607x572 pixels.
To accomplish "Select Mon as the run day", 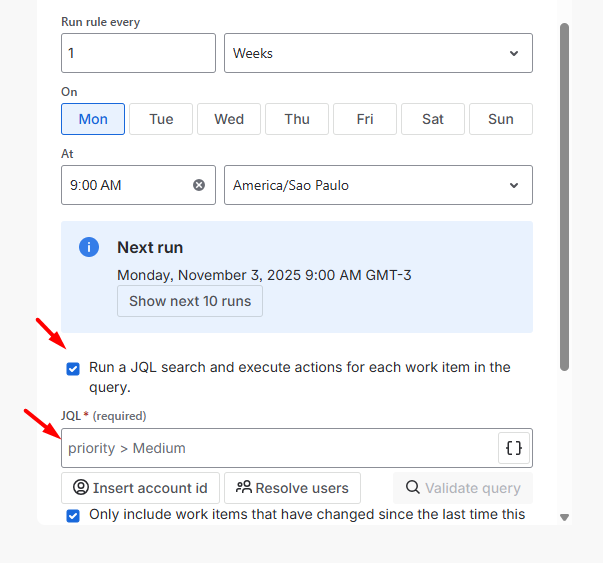I will tap(93, 119).
